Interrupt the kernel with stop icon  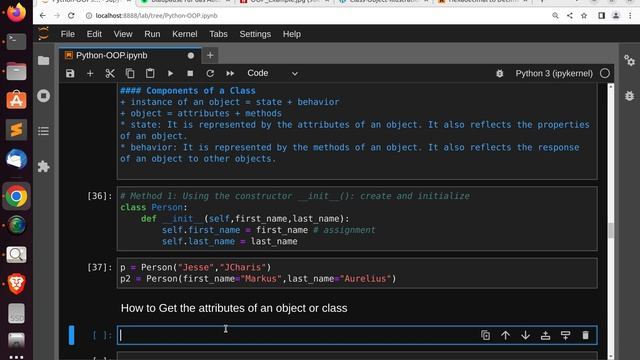[190, 73]
